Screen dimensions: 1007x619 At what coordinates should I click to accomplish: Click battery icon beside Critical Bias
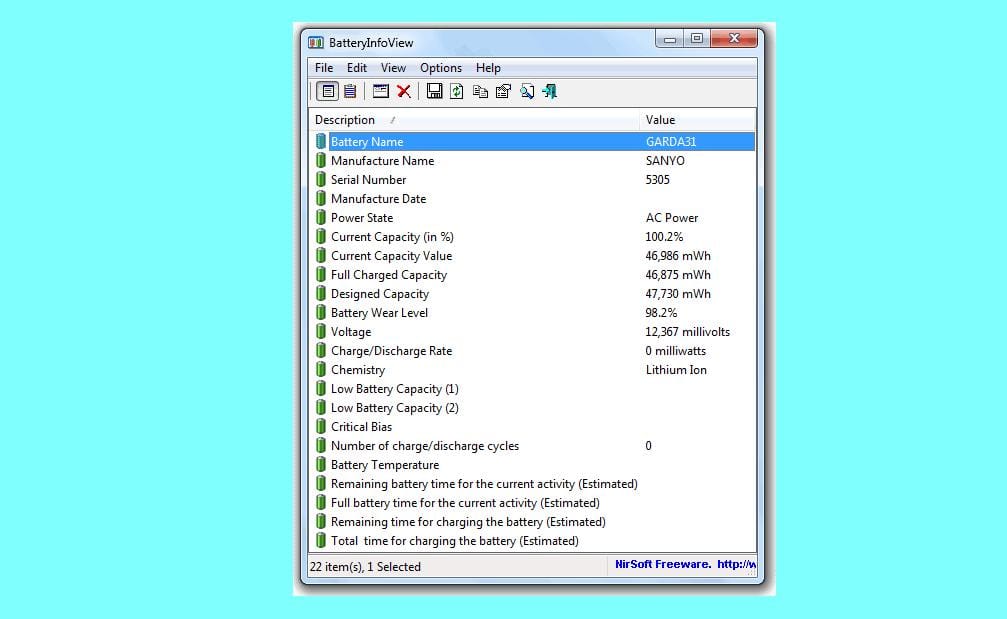(x=321, y=426)
